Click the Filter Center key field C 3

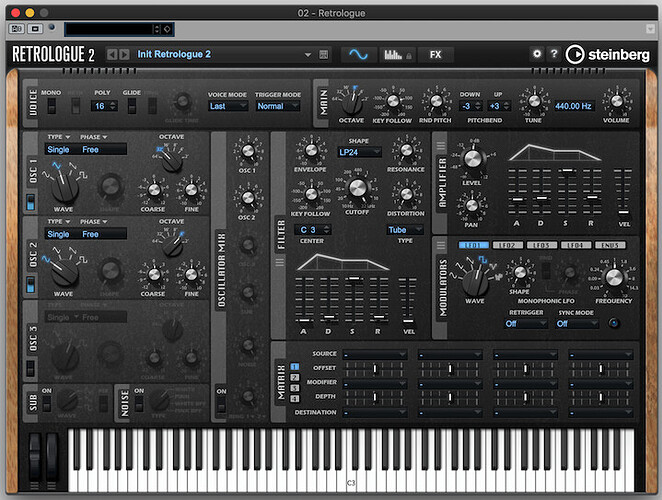(314, 230)
